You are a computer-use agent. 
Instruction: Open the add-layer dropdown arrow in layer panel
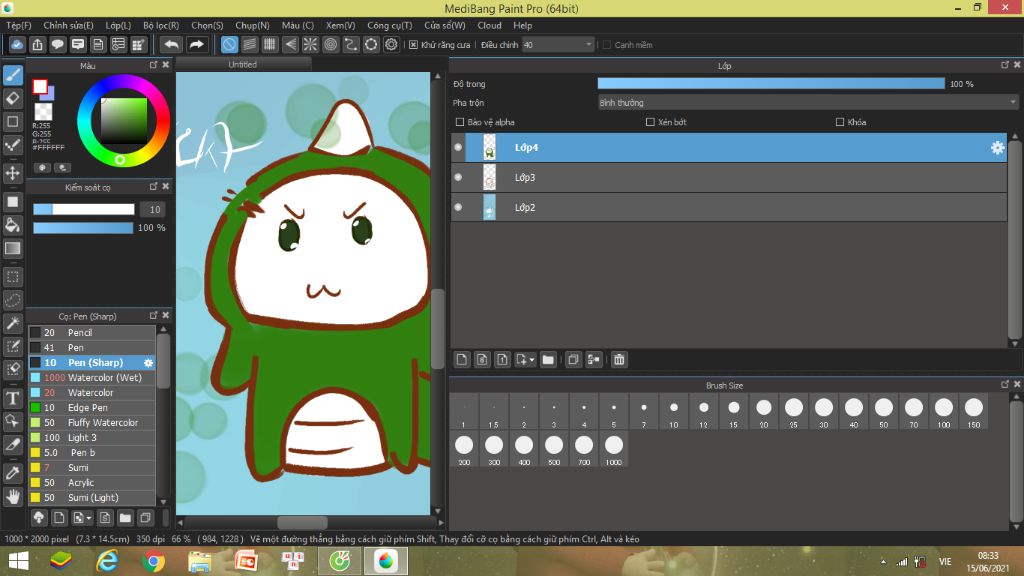532,360
